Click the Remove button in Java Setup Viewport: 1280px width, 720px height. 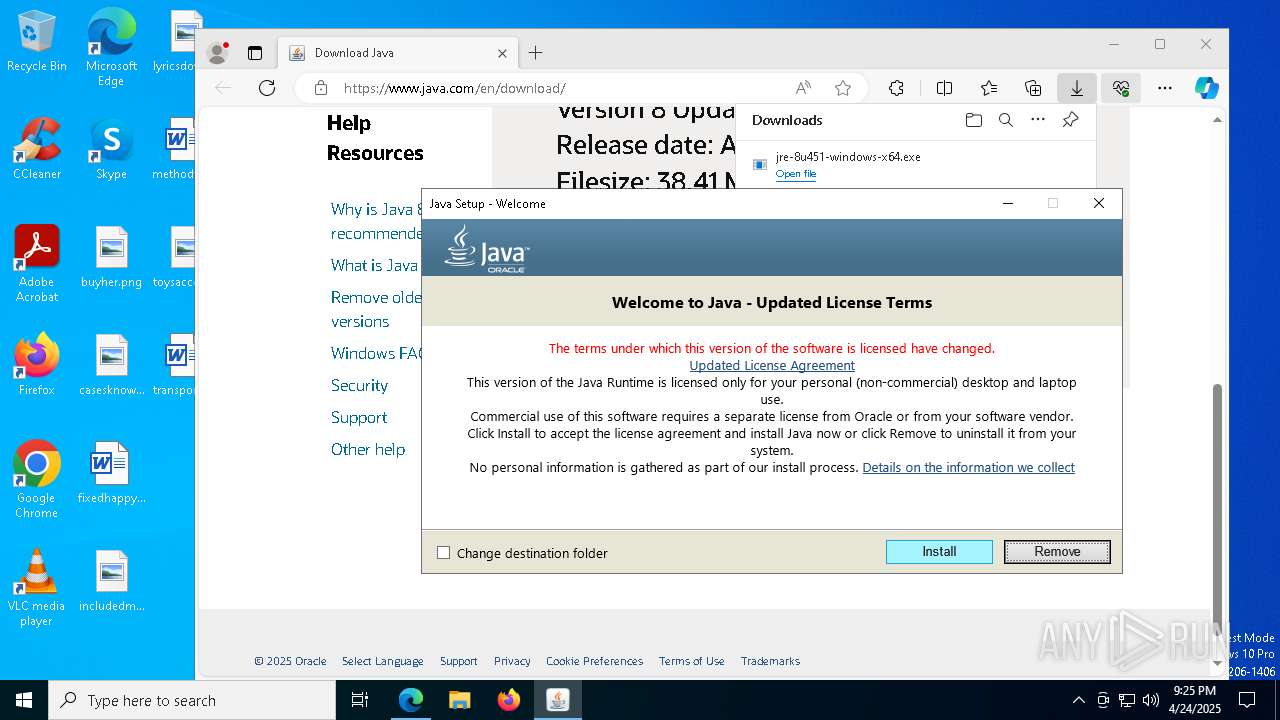[1057, 552]
